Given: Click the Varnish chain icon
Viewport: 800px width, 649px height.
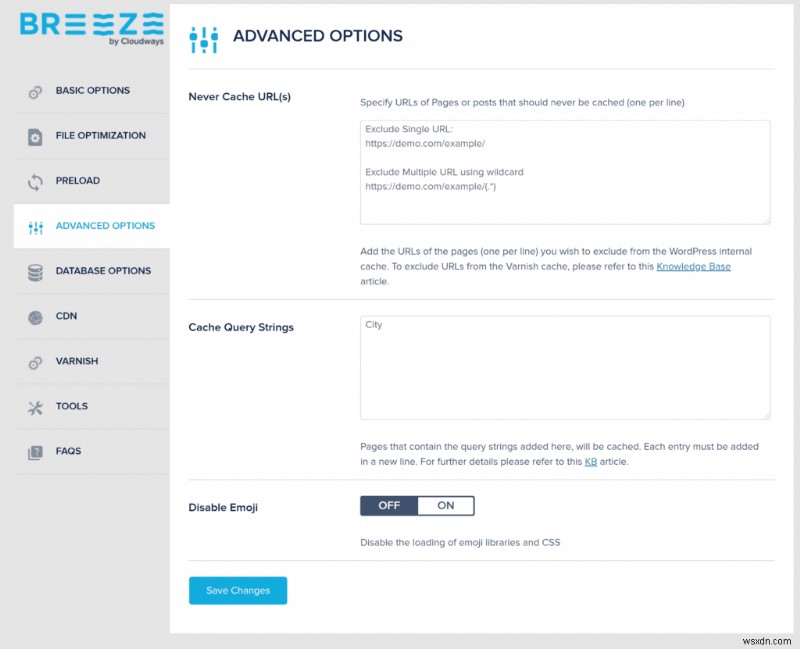Looking at the screenshot, I should click(x=36, y=362).
